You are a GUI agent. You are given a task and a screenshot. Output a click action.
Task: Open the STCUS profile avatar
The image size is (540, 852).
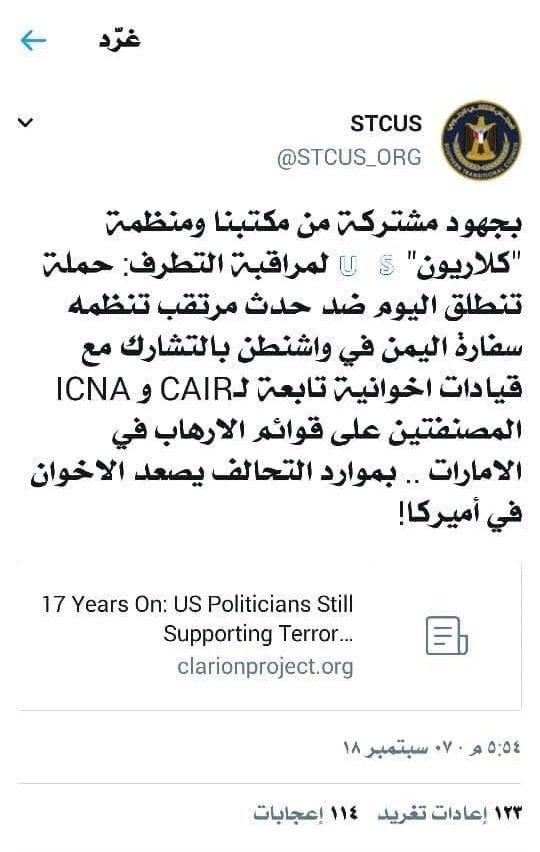pyautogui.click(x=481, y=140)
